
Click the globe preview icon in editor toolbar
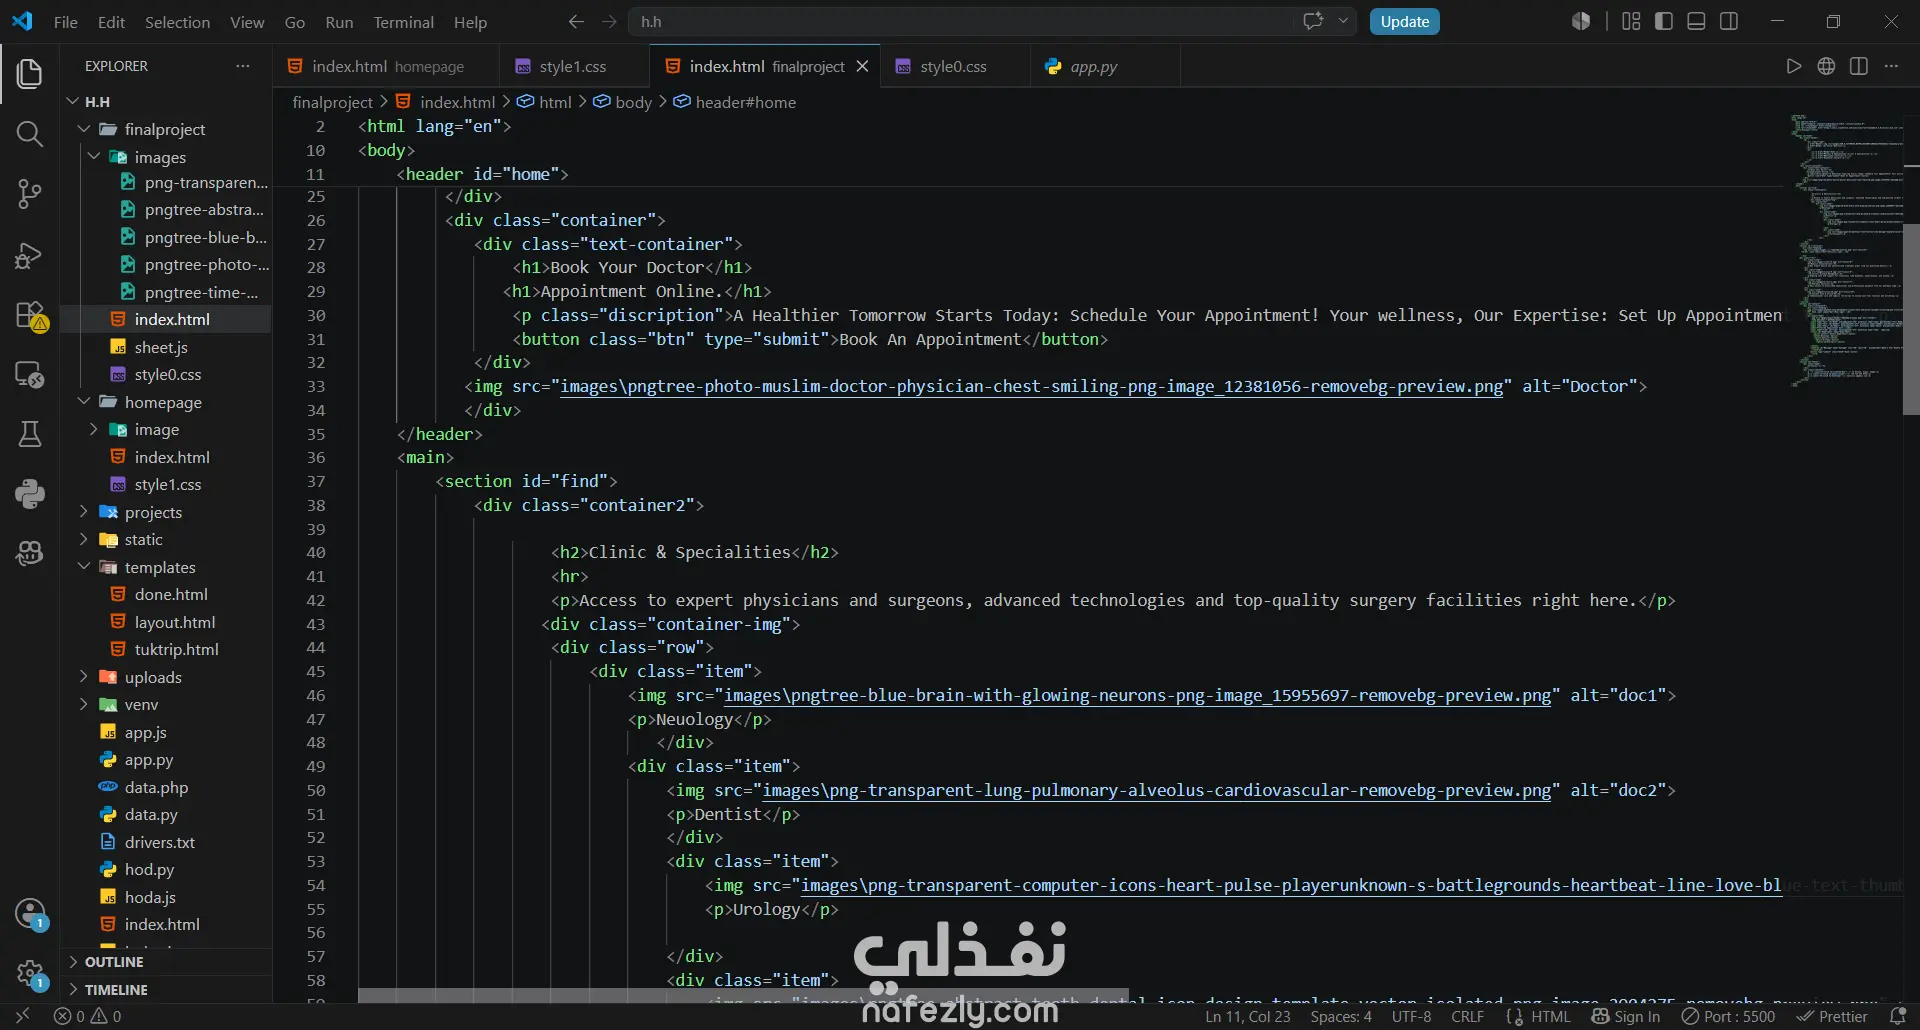[1826, 66]
